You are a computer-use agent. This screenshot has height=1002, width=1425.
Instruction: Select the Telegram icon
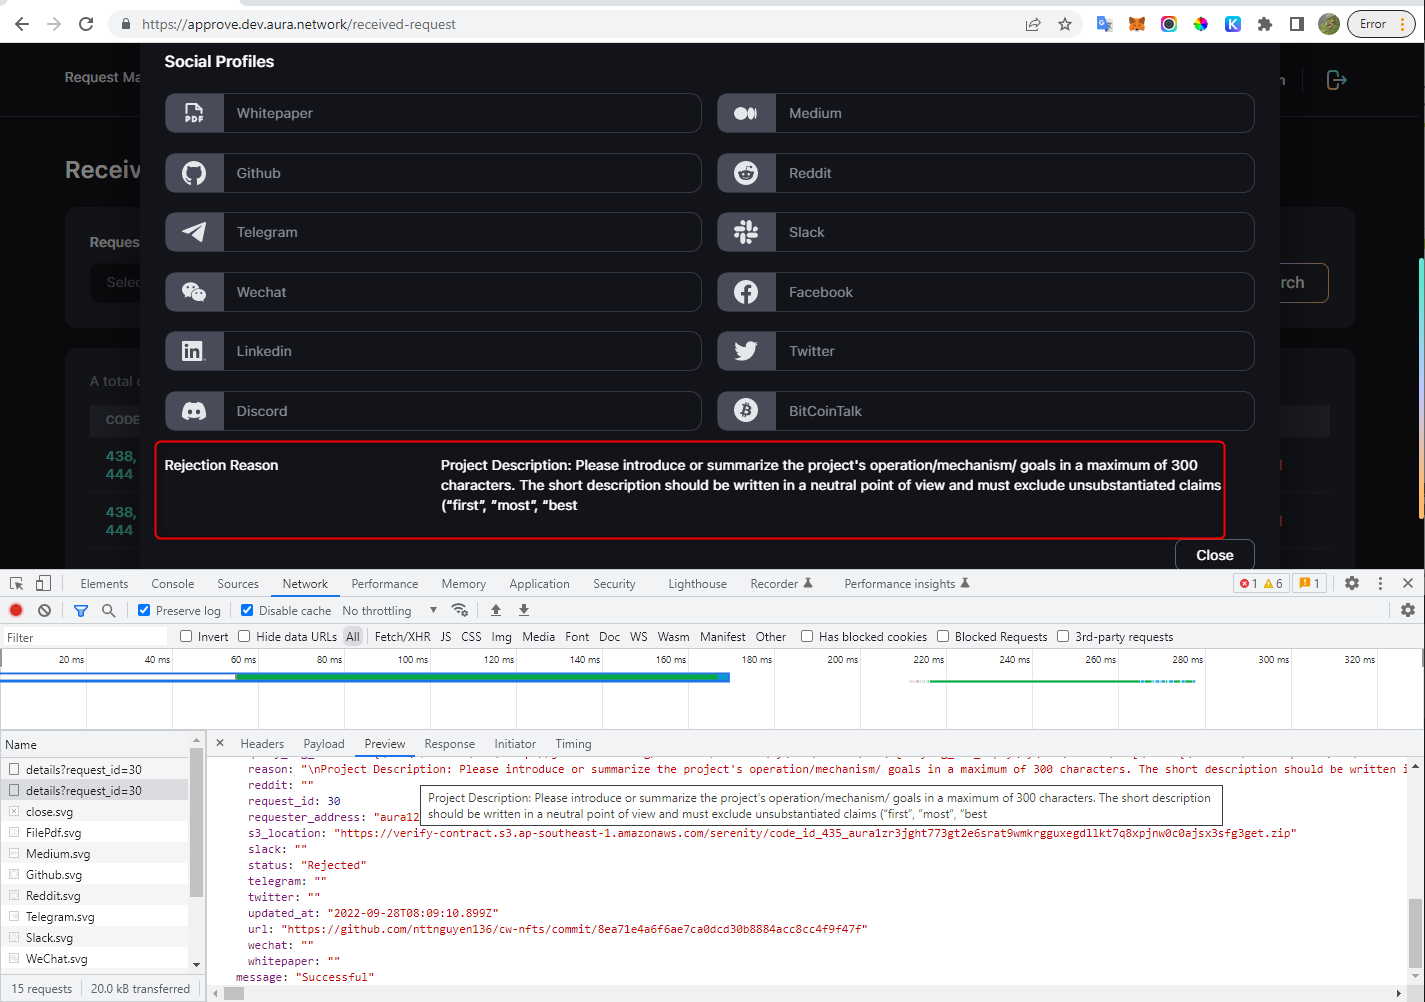[194, 232]
